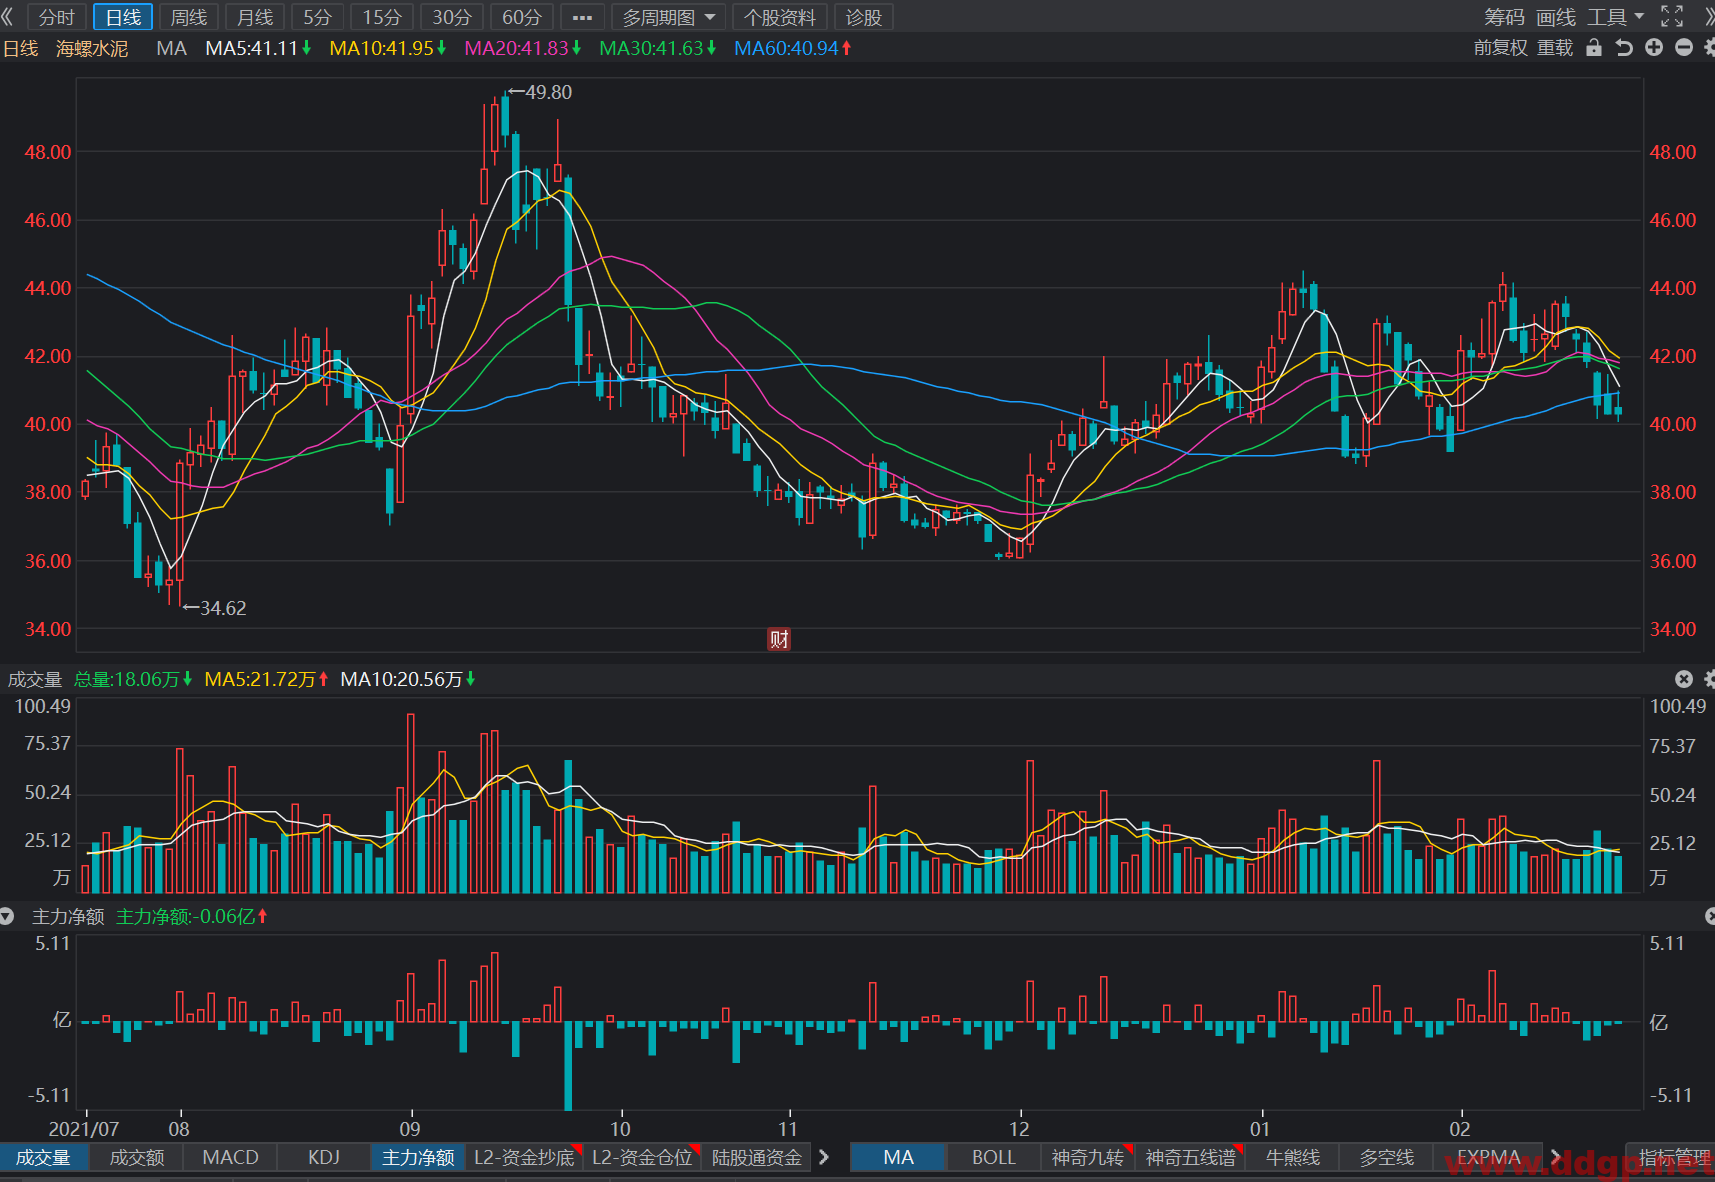Select KDJ indicator tab
1715x1182 pixels.
coord(324,1157)
